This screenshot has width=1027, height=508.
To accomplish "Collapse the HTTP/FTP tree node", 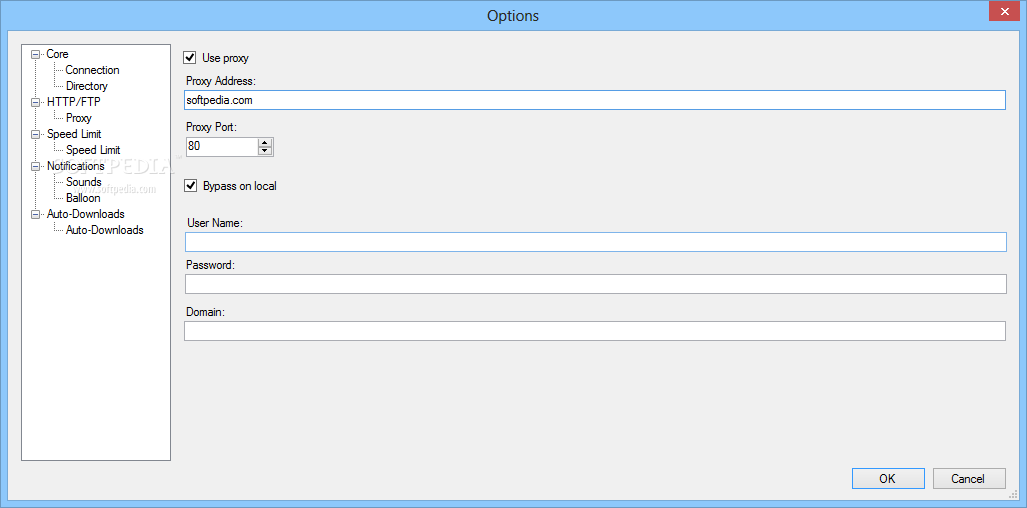I will (36, 103).
